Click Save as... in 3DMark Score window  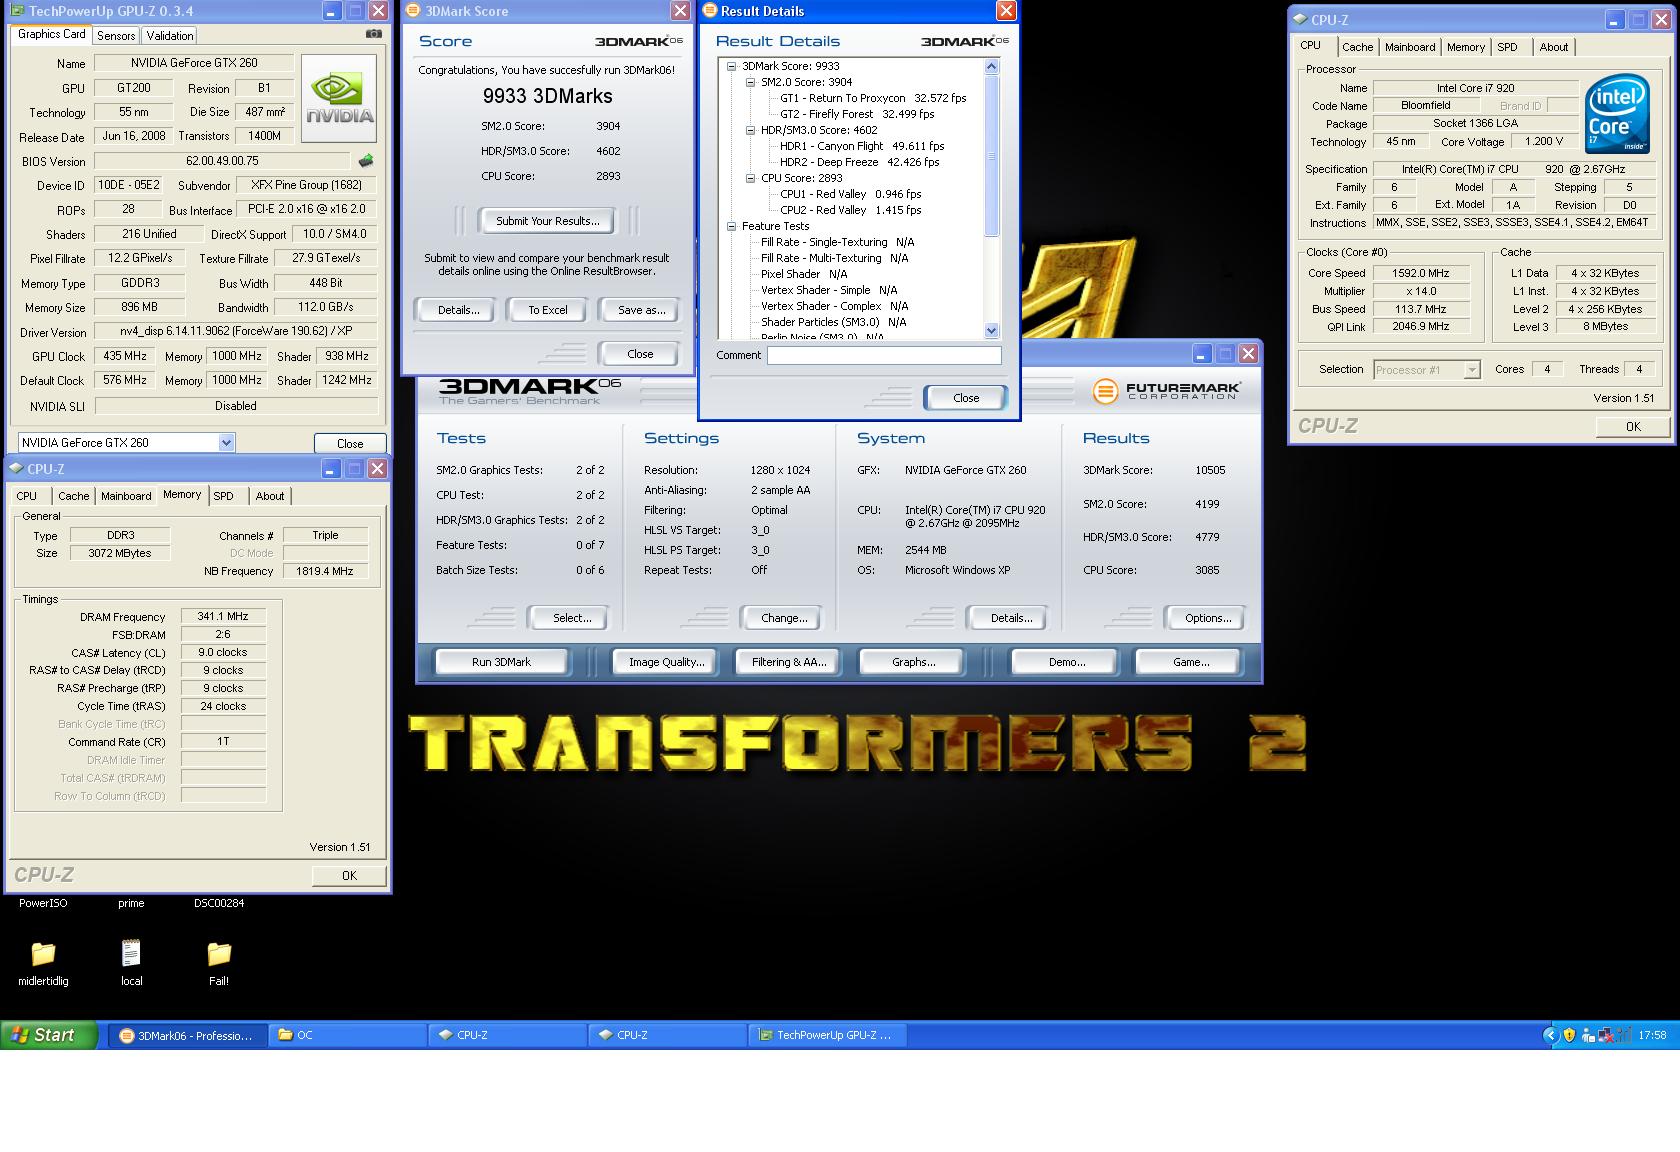point(640,310)
